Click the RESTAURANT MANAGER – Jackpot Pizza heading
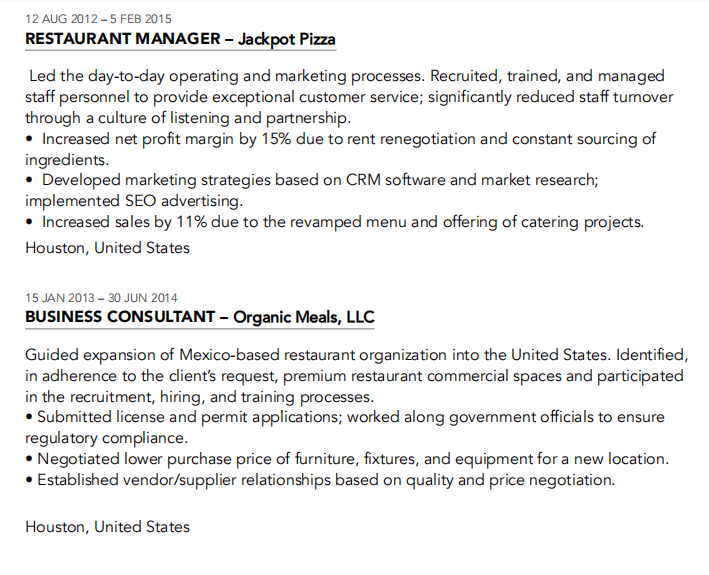 tap(180, 40)
